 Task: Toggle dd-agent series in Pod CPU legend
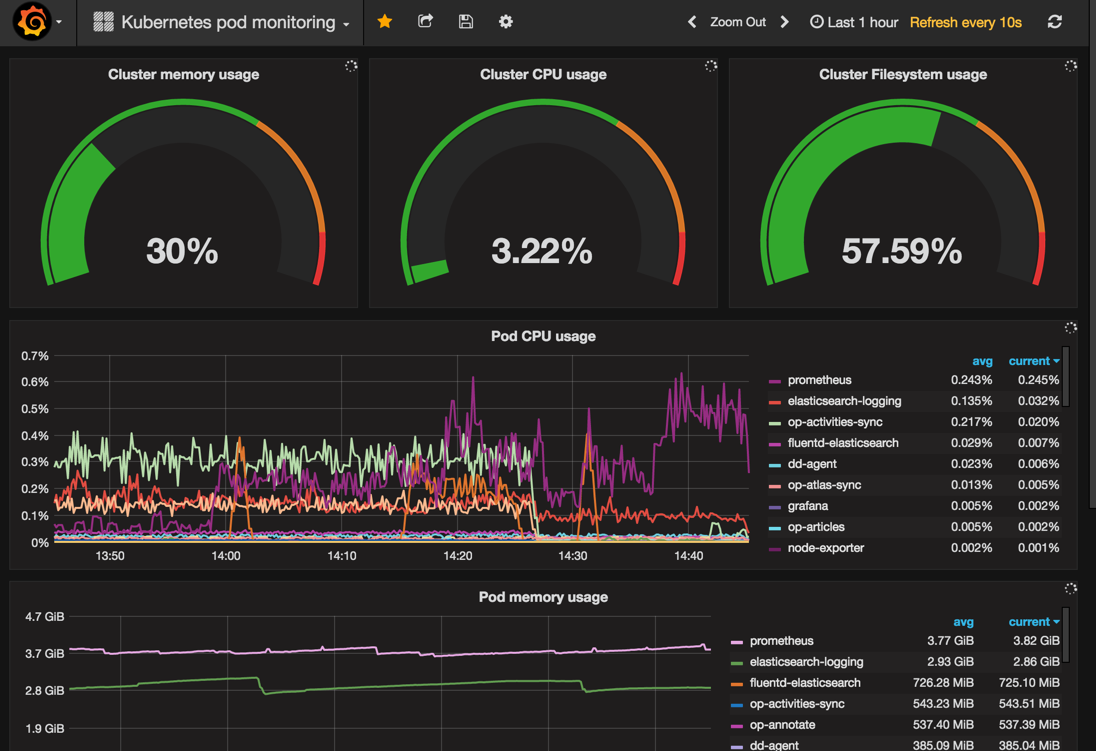(x=812, y=464)
